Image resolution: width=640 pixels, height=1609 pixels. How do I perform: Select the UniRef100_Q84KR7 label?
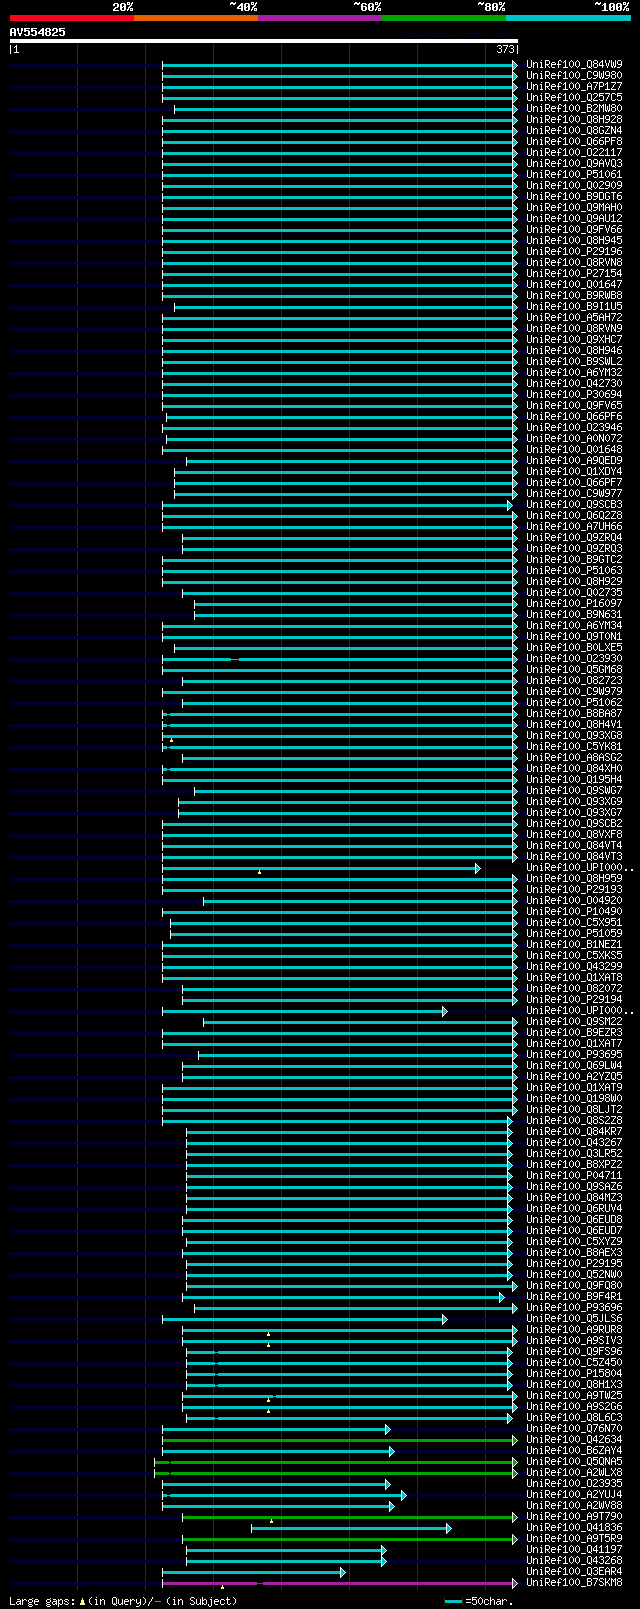click(x=574, y=1132)
